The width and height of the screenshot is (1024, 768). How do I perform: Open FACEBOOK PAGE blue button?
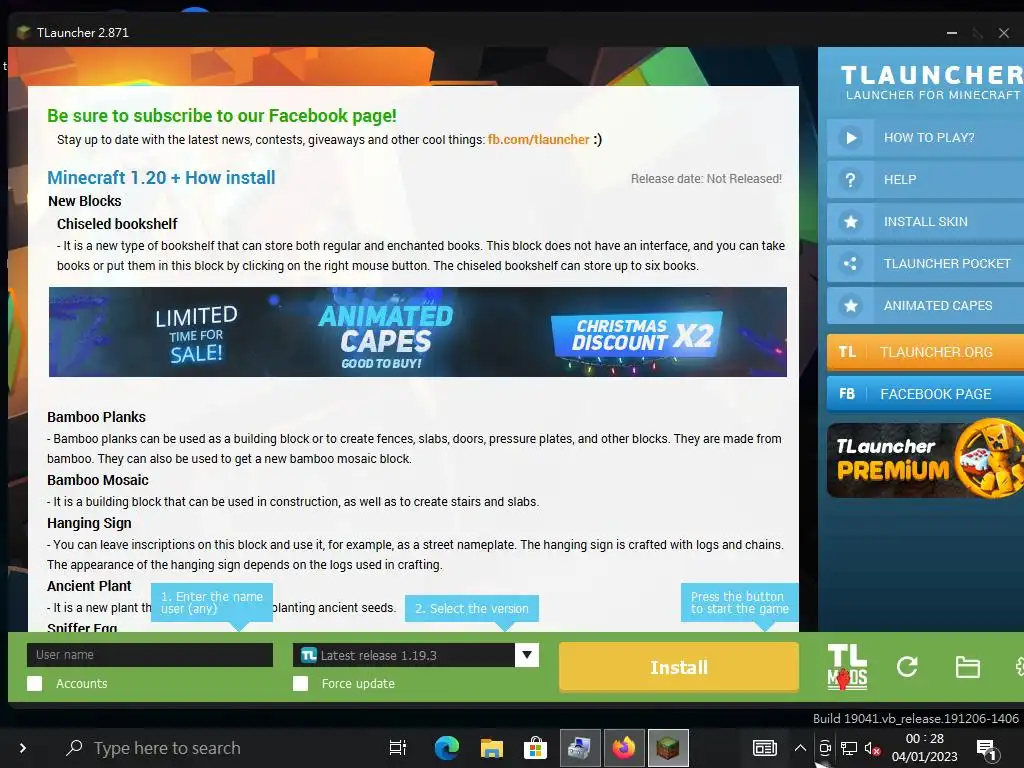click(925, 394)
